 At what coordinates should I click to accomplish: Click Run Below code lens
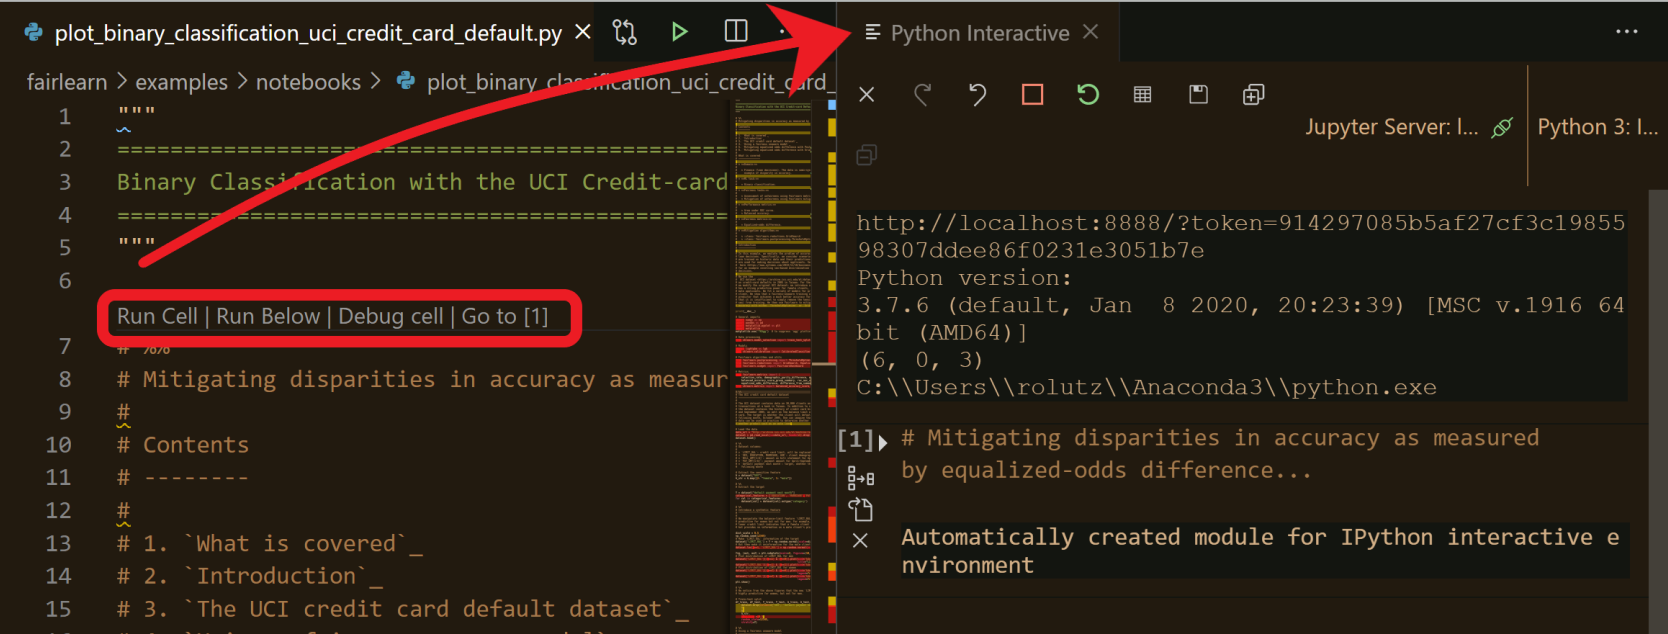(268, 316)
